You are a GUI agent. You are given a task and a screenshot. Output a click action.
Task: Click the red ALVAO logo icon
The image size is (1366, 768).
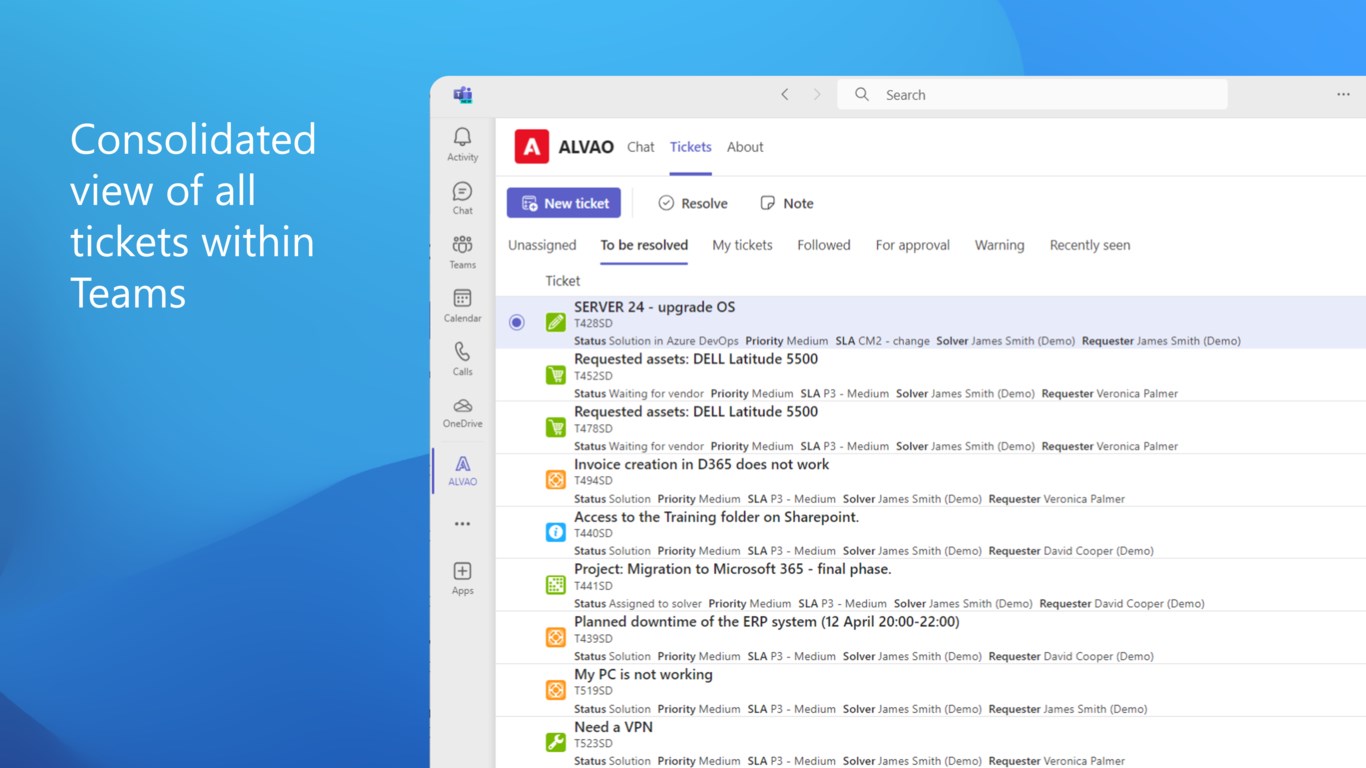point(532,147)
